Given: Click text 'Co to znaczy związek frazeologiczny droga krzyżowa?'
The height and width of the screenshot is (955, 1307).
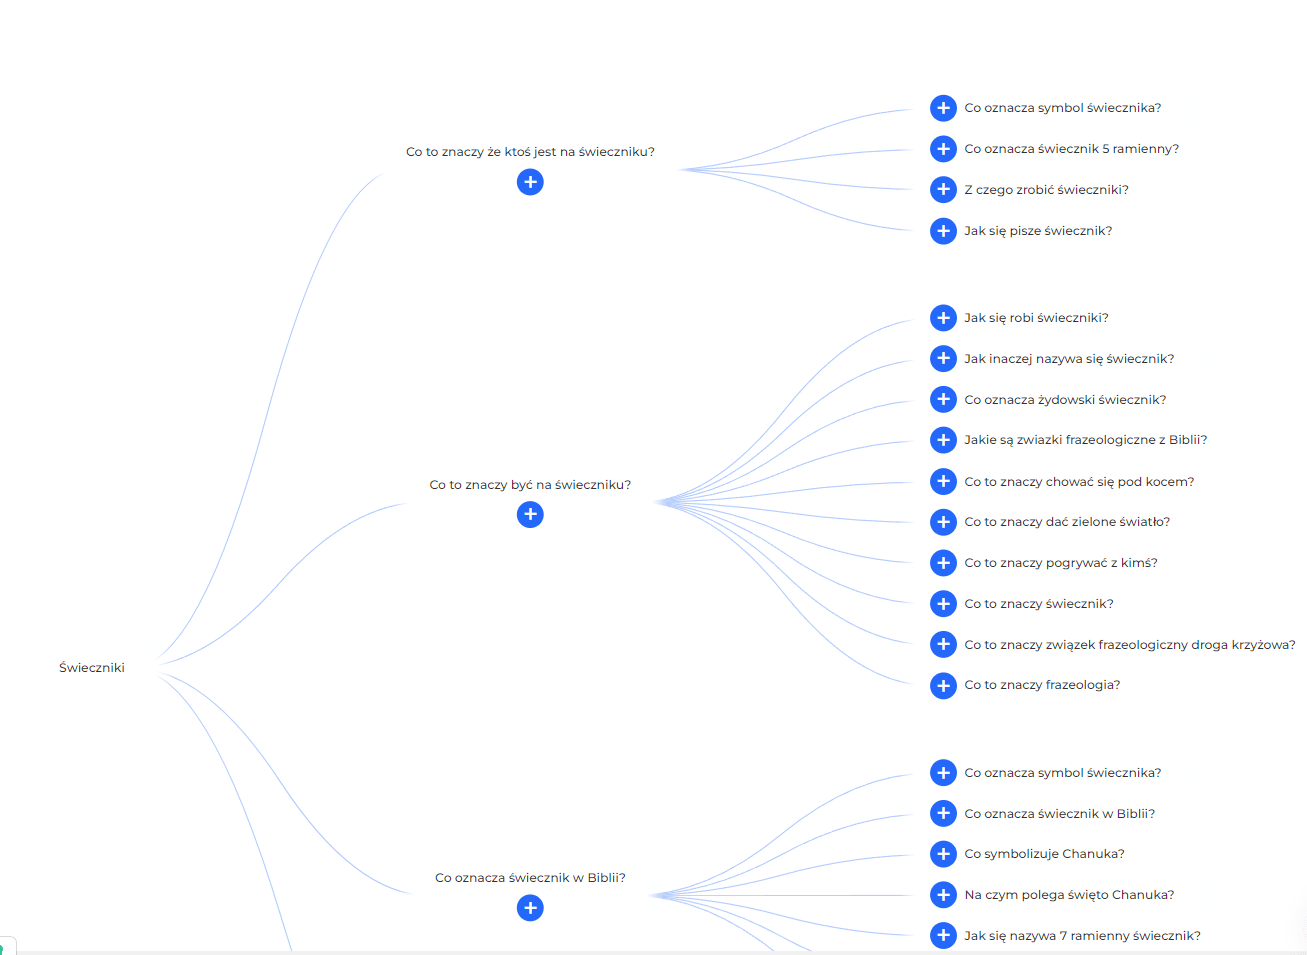Looking at the screenshot, I should (x=1130, y=645).
